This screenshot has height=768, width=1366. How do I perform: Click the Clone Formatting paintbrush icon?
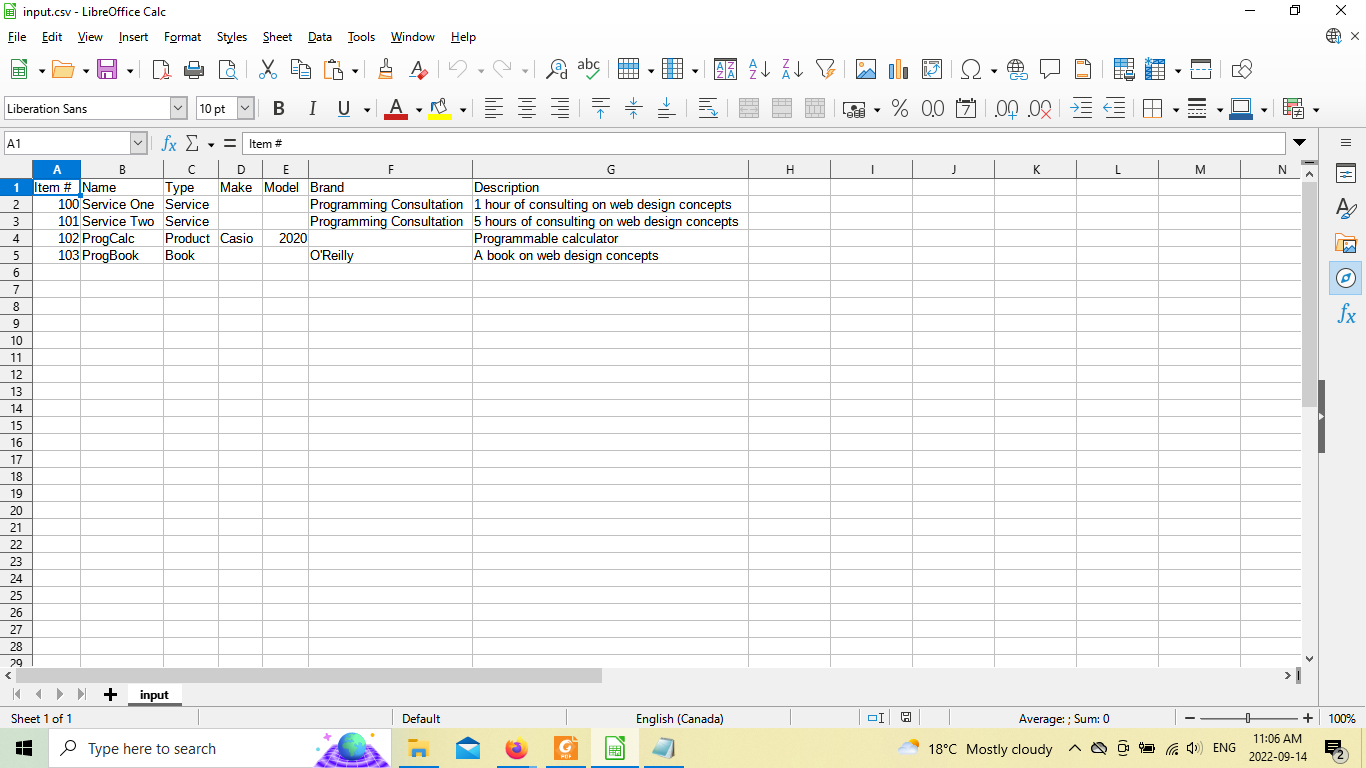coord(385,69)
